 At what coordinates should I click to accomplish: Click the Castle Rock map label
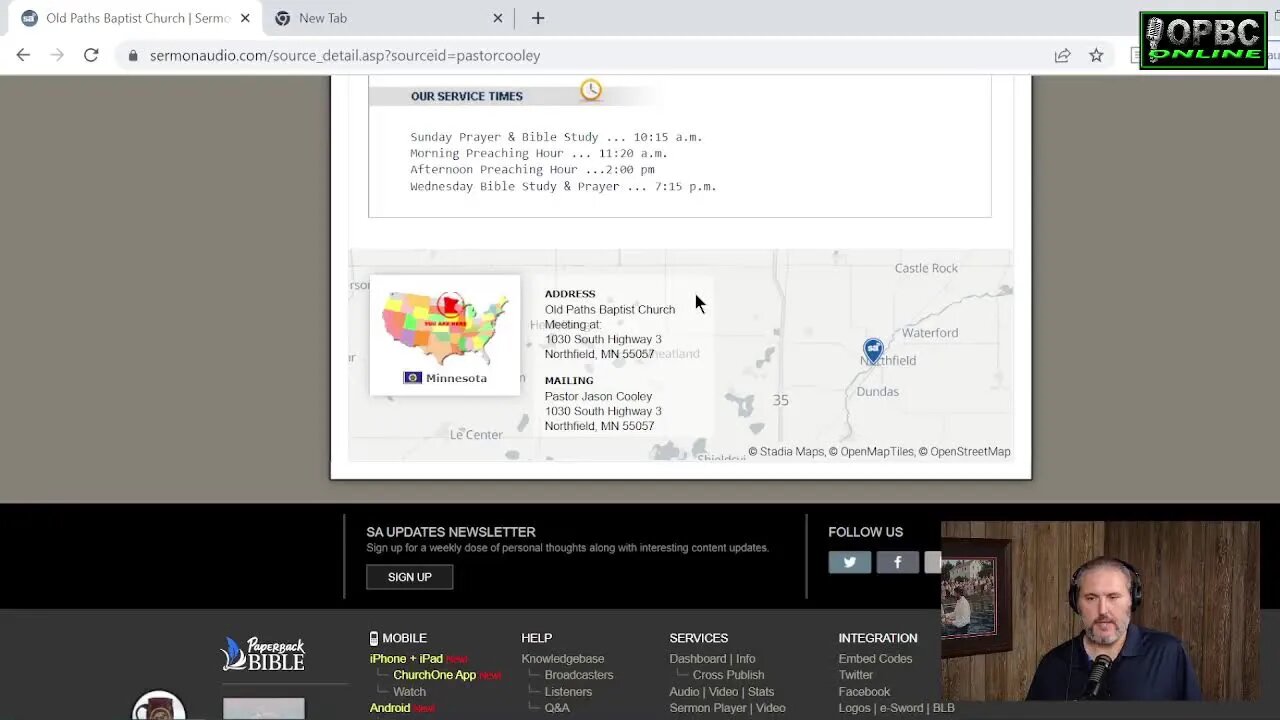click(926, 268)
